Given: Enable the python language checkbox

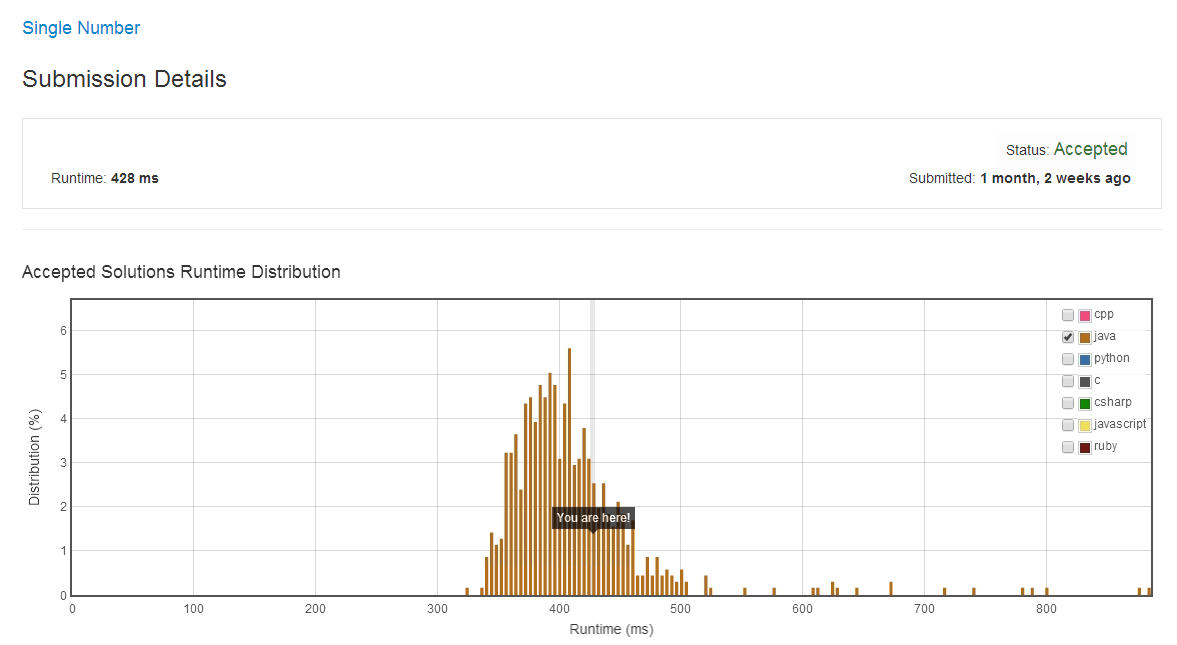Looking at the screenshot, I should (1067, 359).
